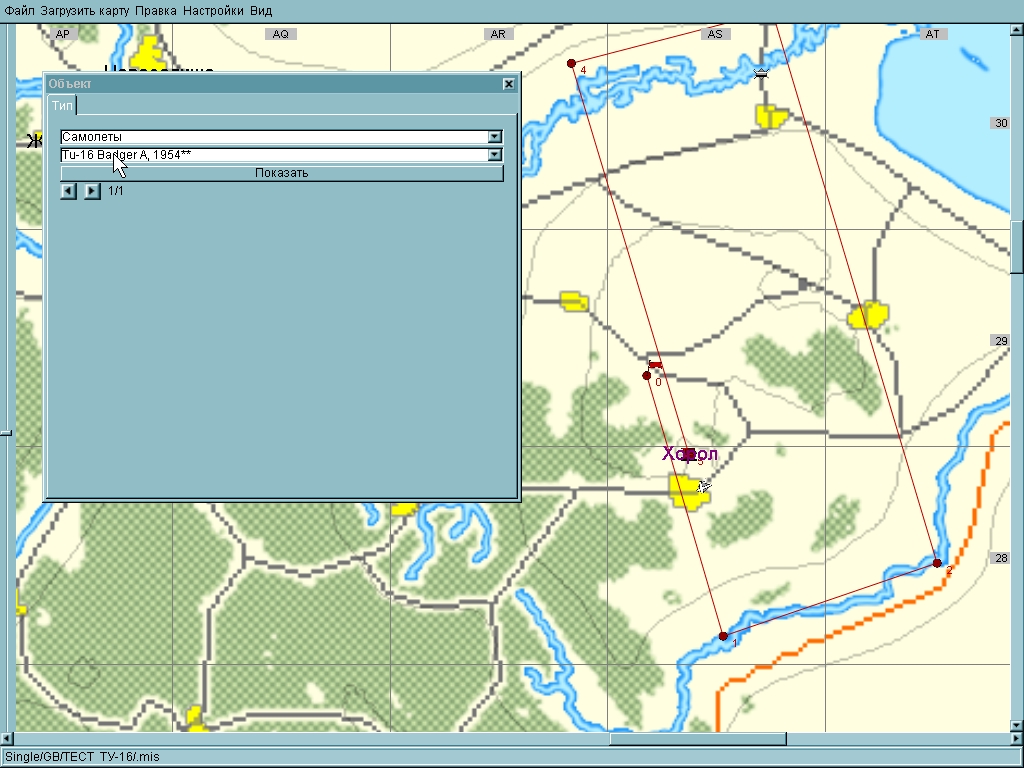Screen dimensions: 1024x768
Task: Click grid row label 30
Action: click(x=1001, y=123)
